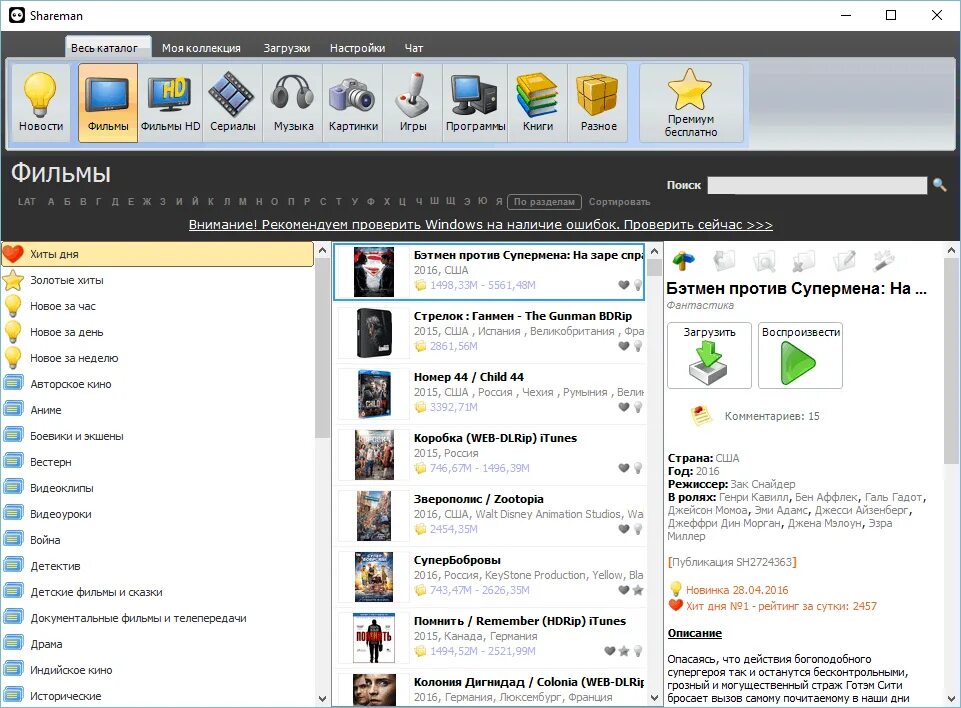Image resolution: width=961 pixels, height=708 pixels.
Task: Open the Windows error check warning link
Action: [x=480, y=224]
